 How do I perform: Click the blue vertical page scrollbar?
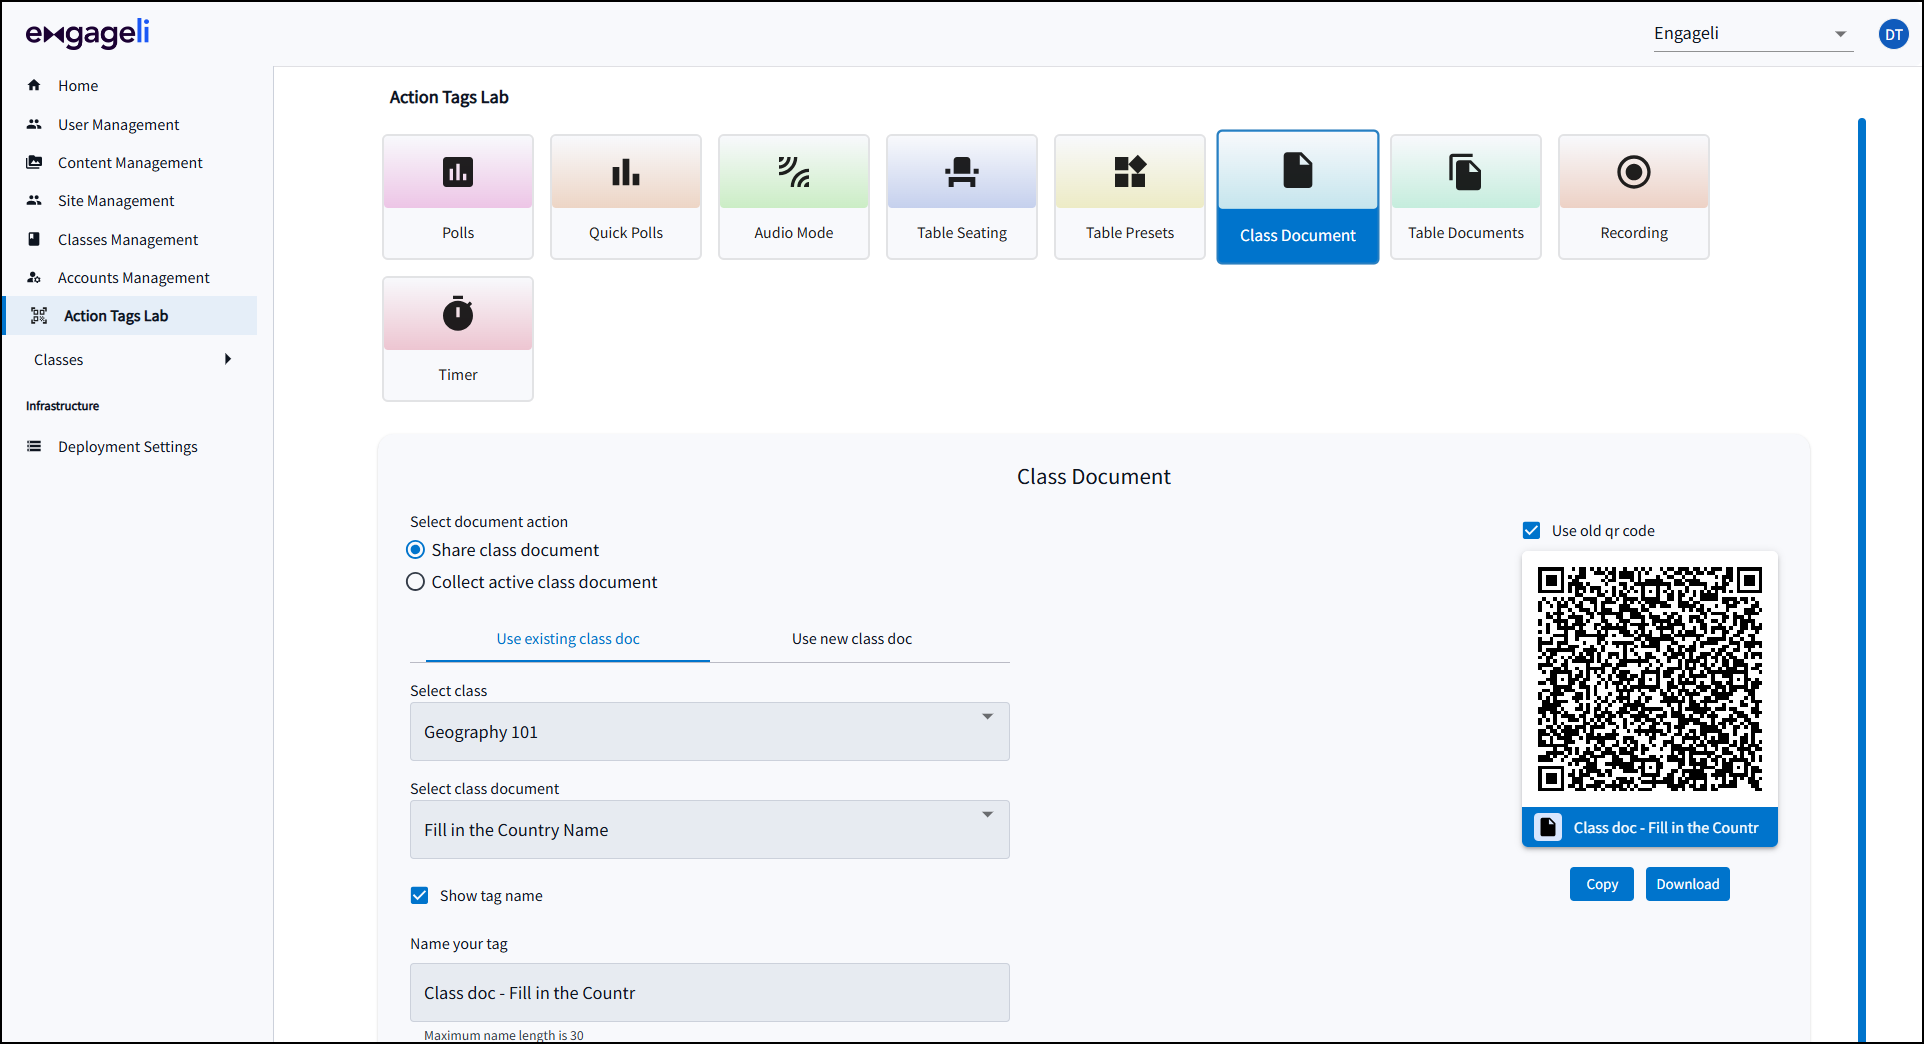[x=1862, y=580]
